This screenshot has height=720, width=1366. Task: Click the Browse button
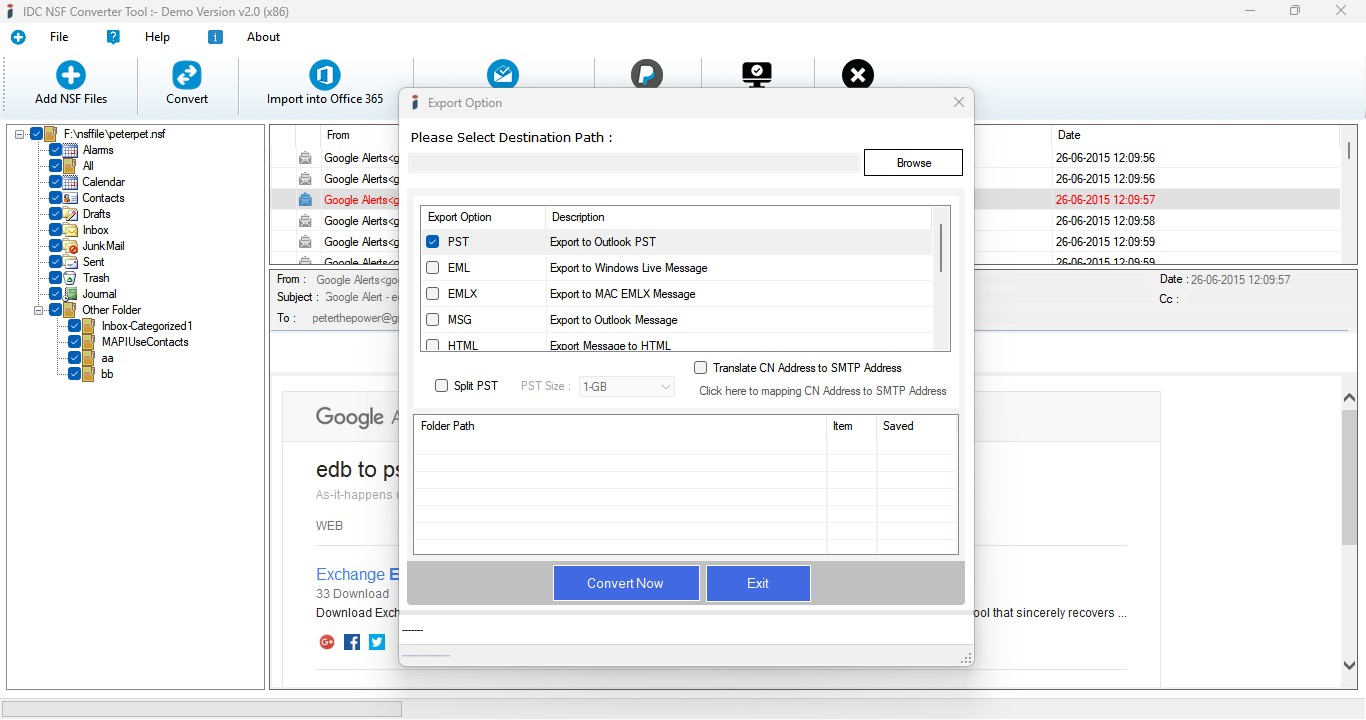click(913, 163)
